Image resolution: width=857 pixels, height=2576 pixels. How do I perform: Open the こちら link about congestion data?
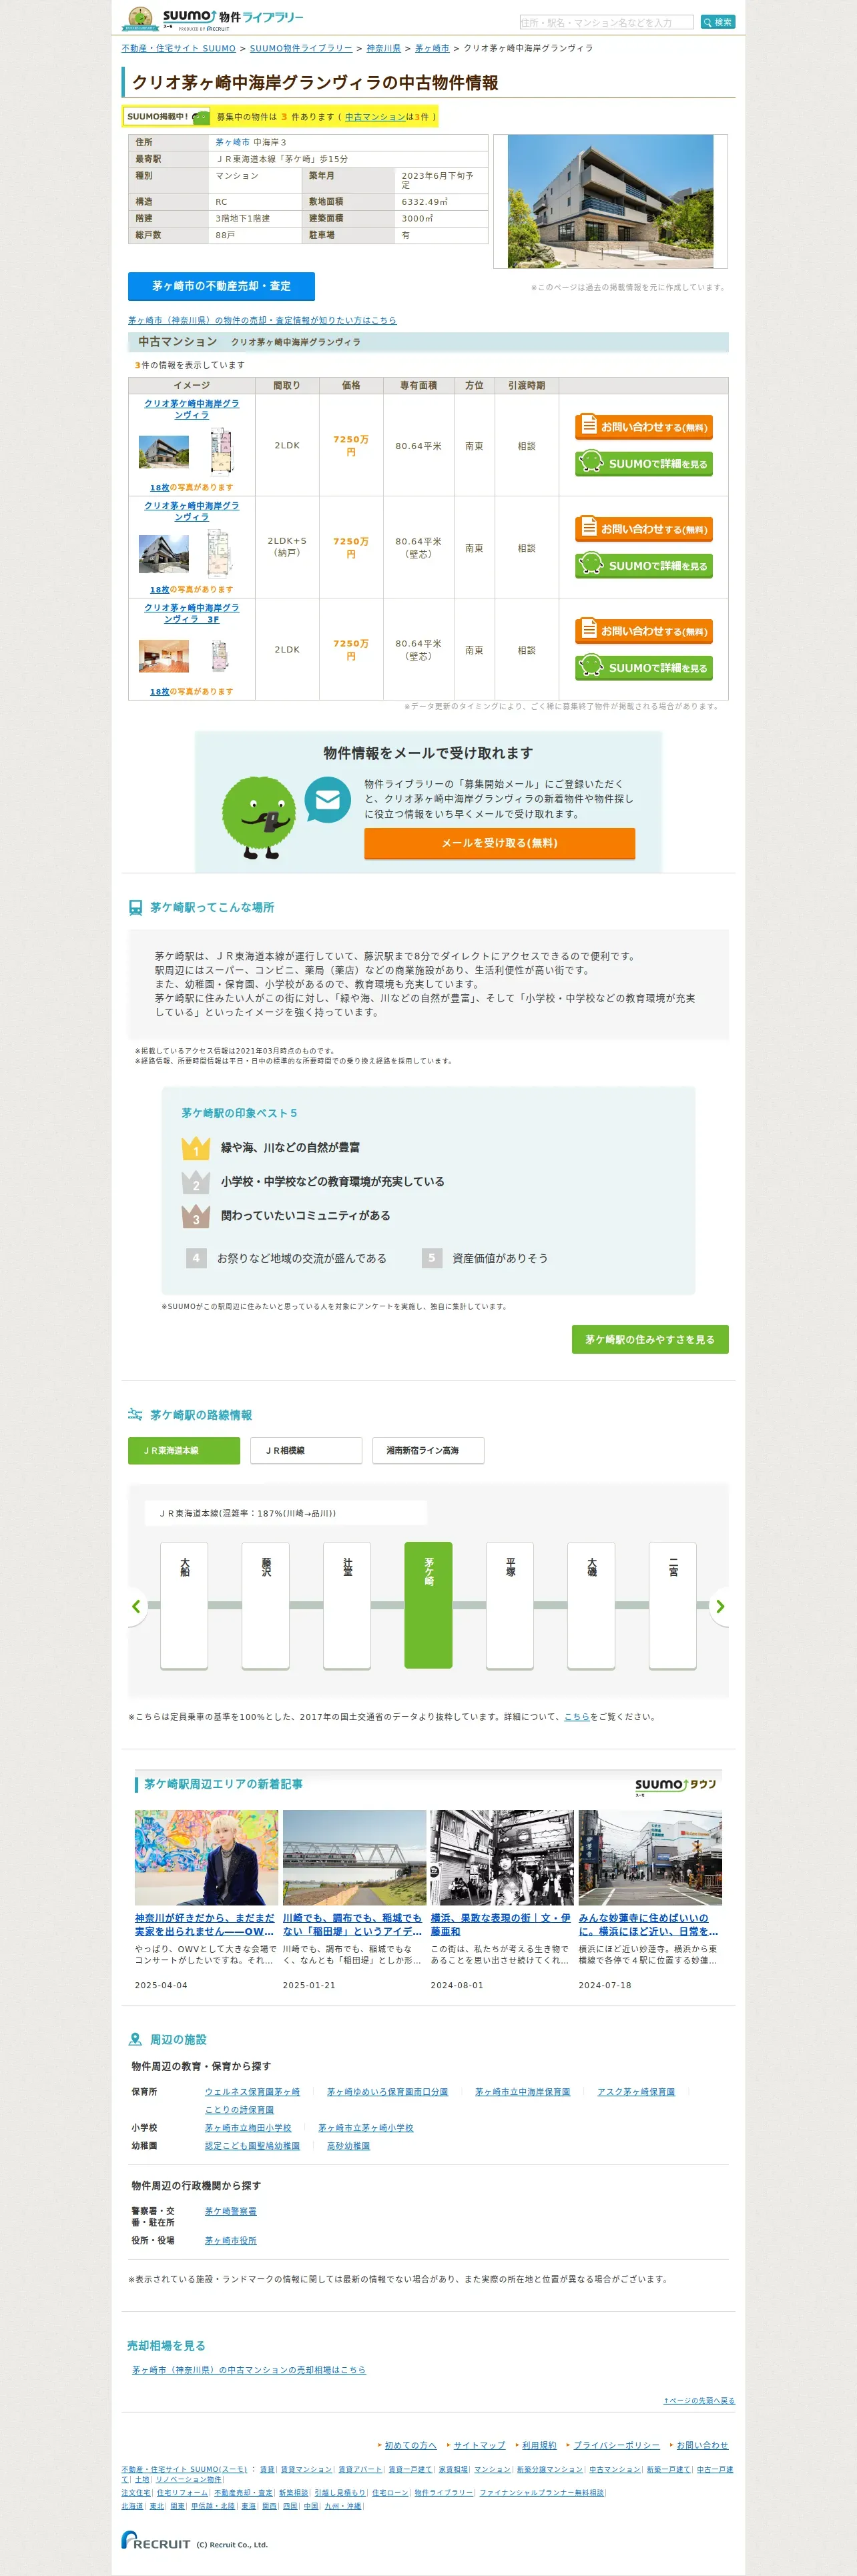tap(577, 1717)
